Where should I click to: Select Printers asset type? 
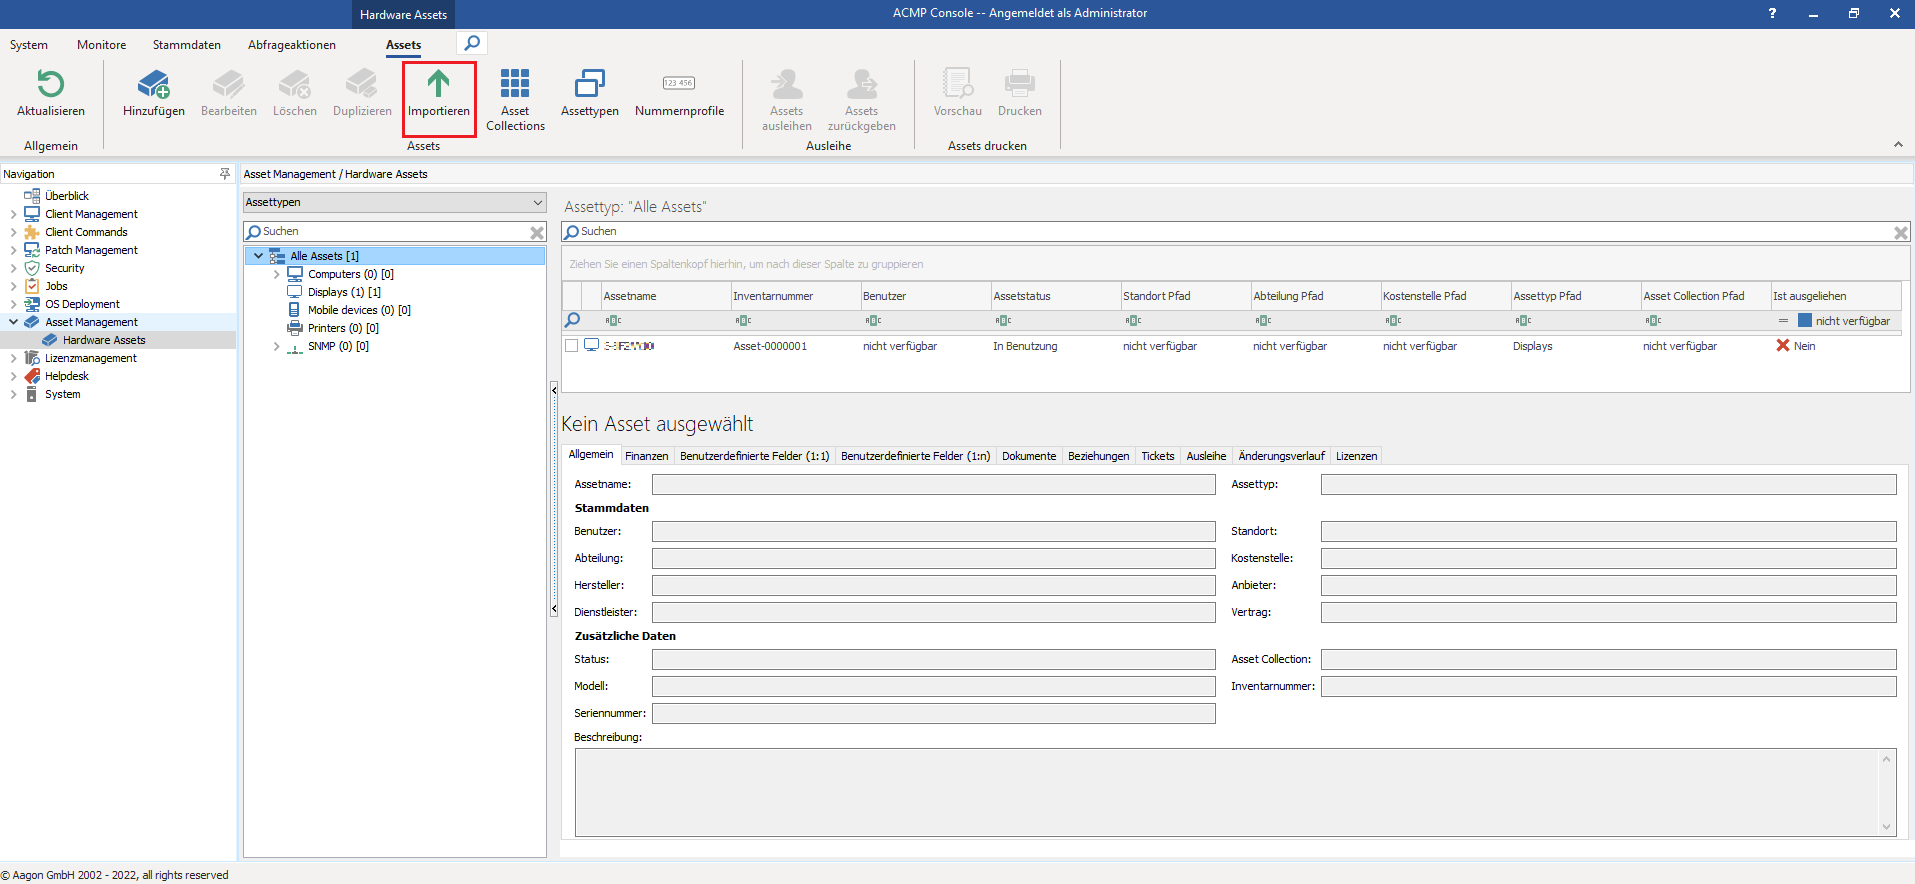(x=343, y=328)
